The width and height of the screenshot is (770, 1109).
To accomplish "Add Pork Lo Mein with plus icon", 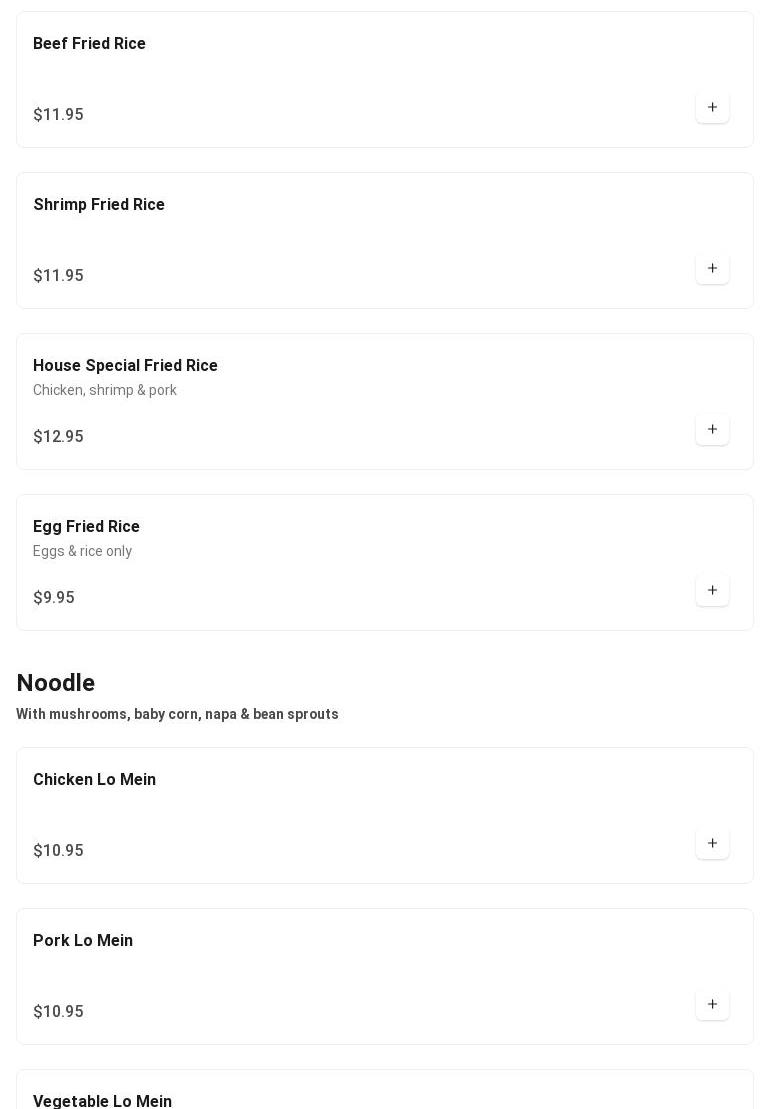I will (x=712, y=1004).
